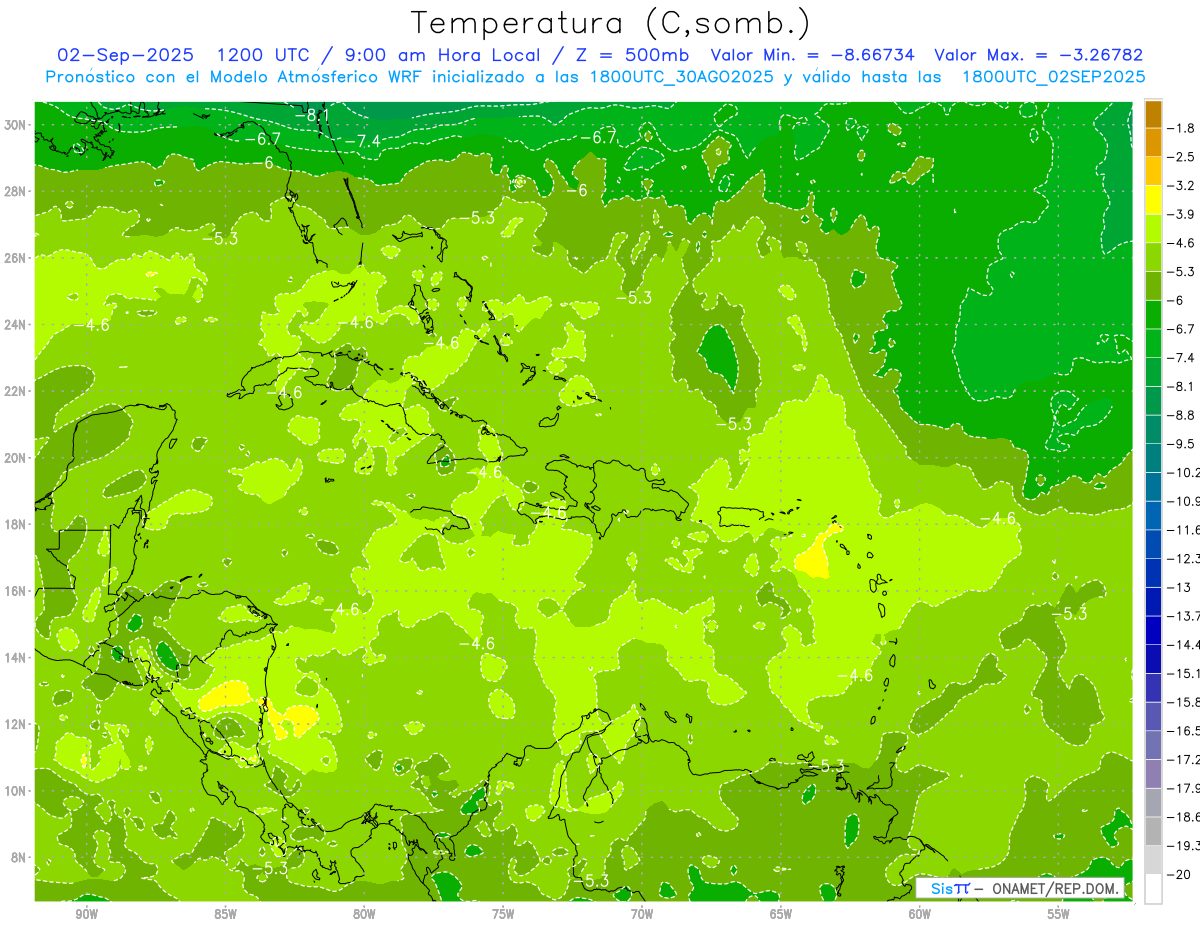Click the 22N latitude axis label

[x=17, y=391]
